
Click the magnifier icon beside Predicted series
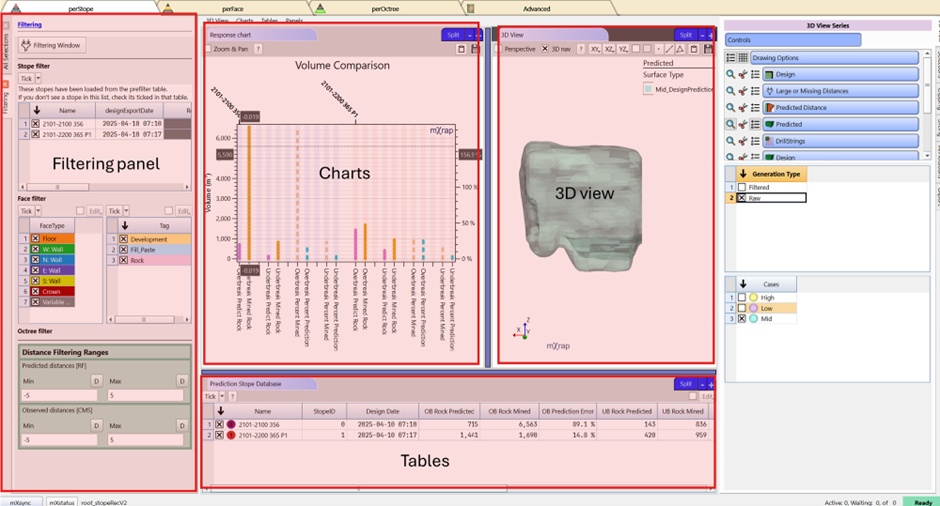click(730, 124)
